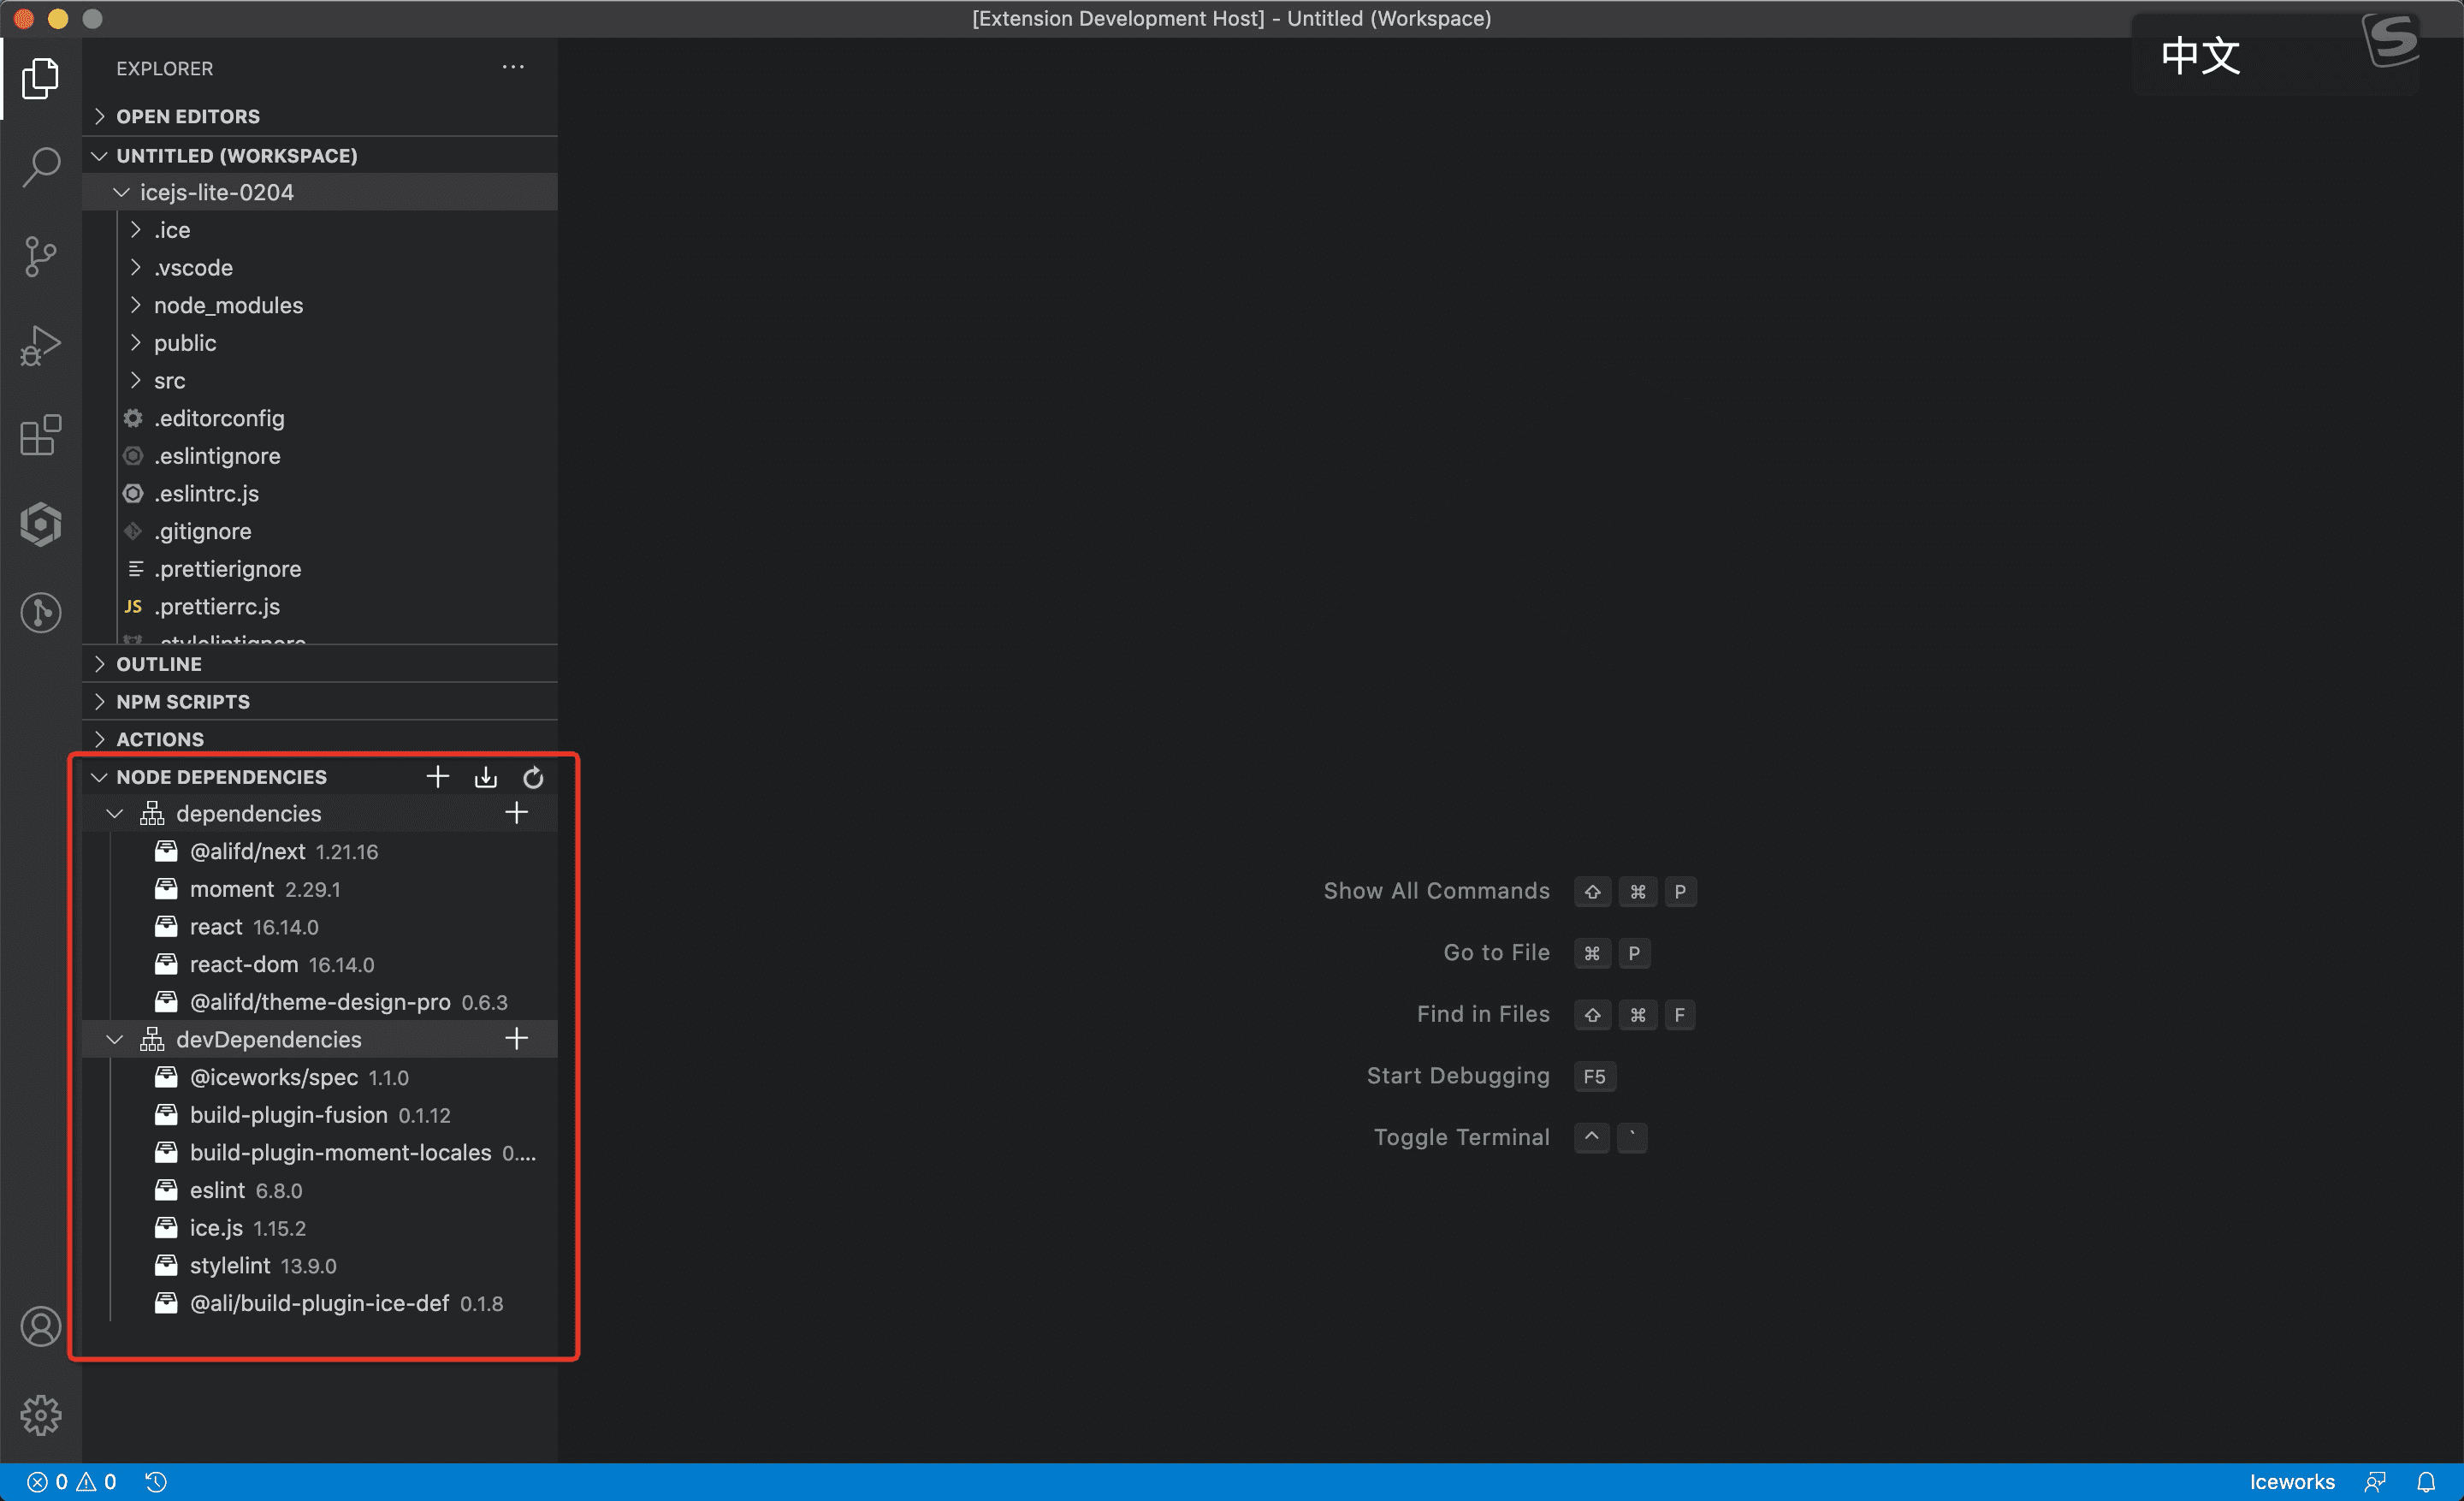This screenshot has width=2464, height=1501.
Task: Click the 中文 input language indicator
Action: click(x=2200, y=55)
